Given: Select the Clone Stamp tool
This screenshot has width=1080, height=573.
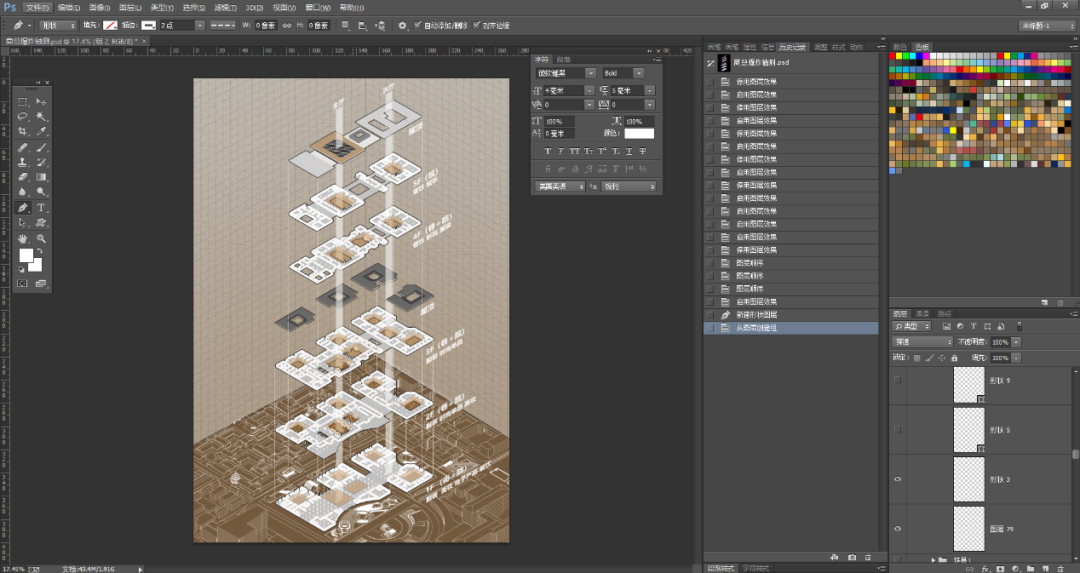Looking at the screenshot, I should tap(23, 163).
